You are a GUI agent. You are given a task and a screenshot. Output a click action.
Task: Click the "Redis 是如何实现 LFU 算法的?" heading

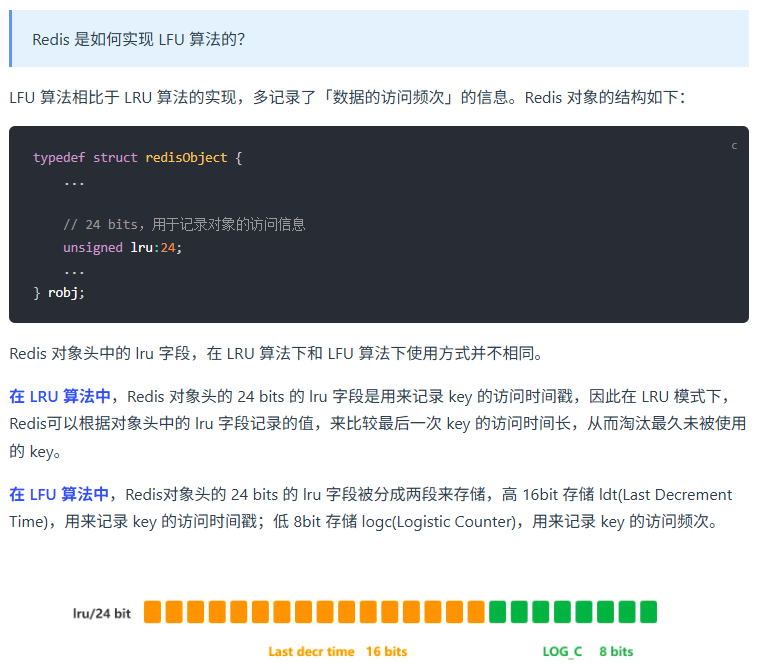[139, 39]
